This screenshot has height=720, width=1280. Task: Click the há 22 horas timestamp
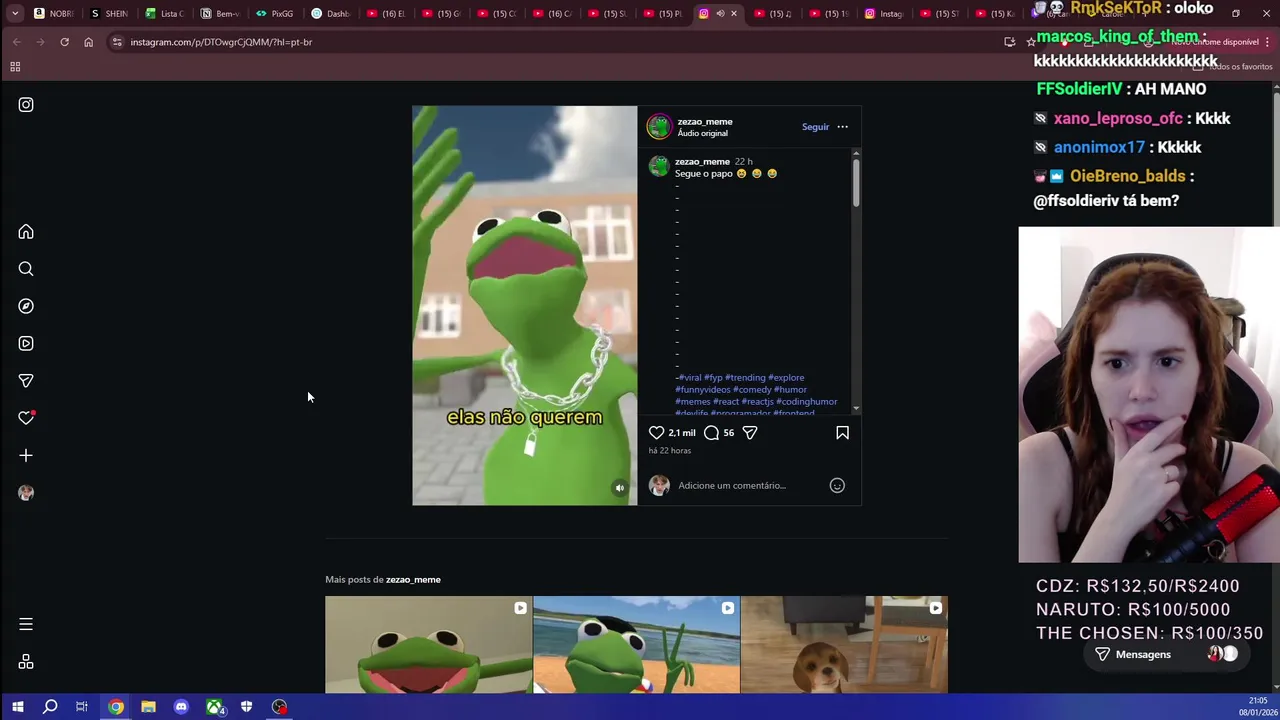pos(670,451)
